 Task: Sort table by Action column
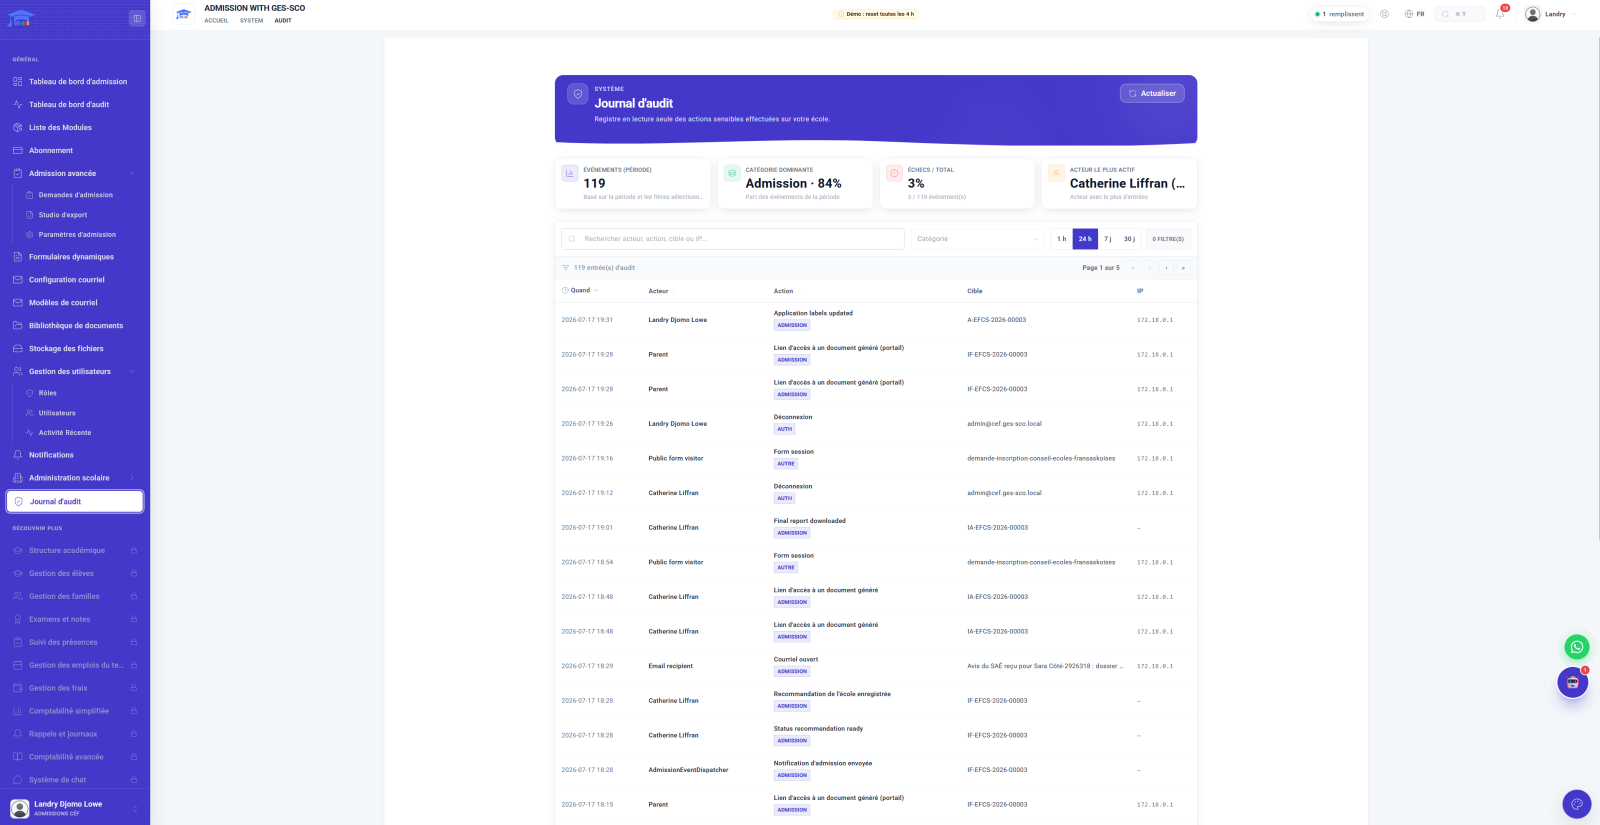point(783,291)
